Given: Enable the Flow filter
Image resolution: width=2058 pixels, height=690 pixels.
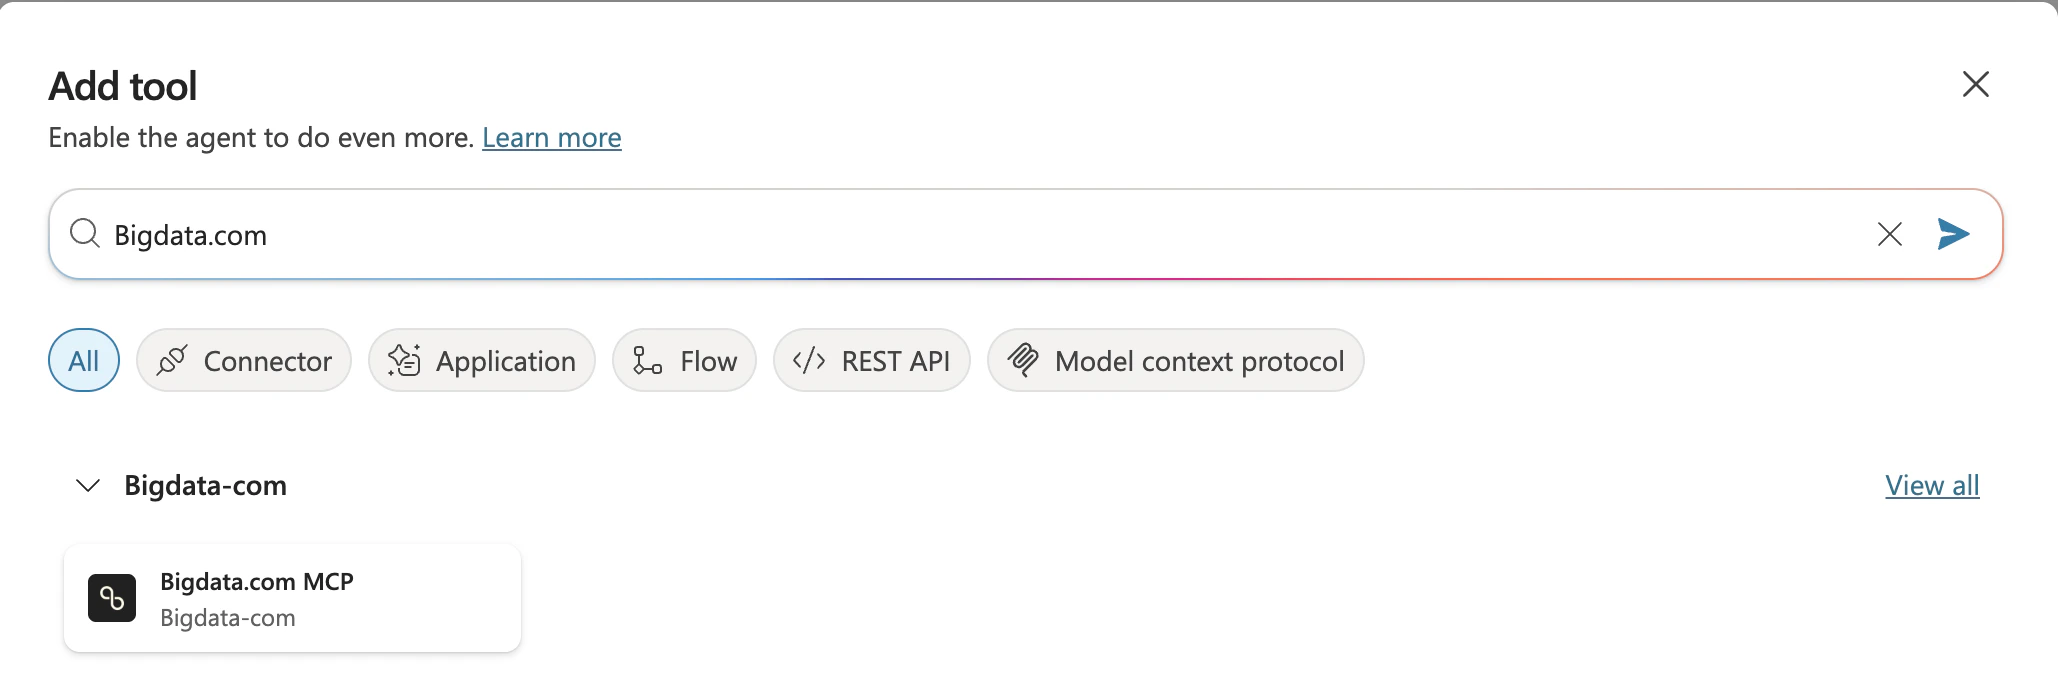Looking at the screenshot, I should (684, 360).
